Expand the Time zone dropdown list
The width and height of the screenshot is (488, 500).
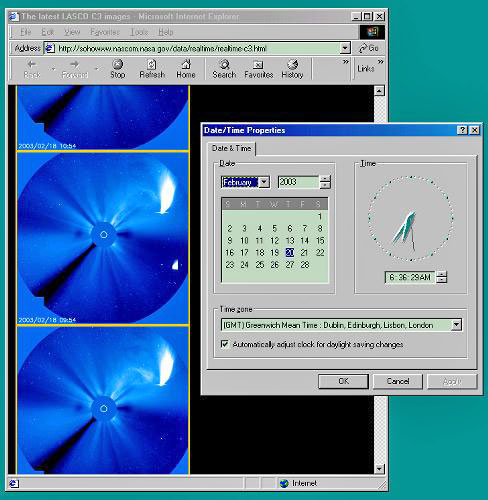(457, 324)
